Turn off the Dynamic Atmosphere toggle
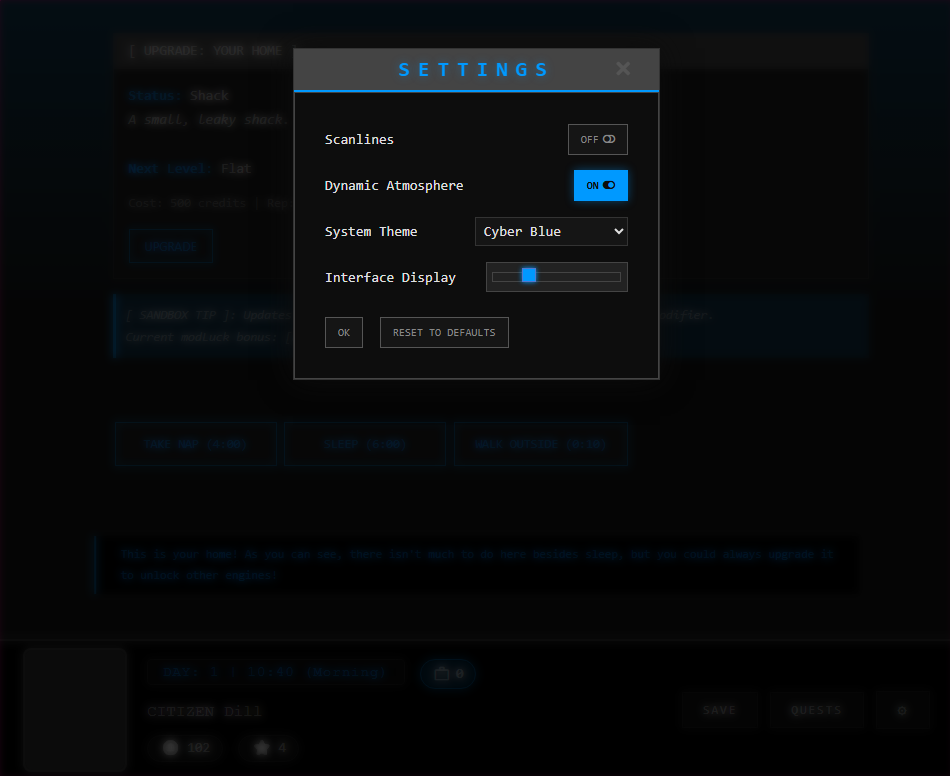 [x=600, y=185]
